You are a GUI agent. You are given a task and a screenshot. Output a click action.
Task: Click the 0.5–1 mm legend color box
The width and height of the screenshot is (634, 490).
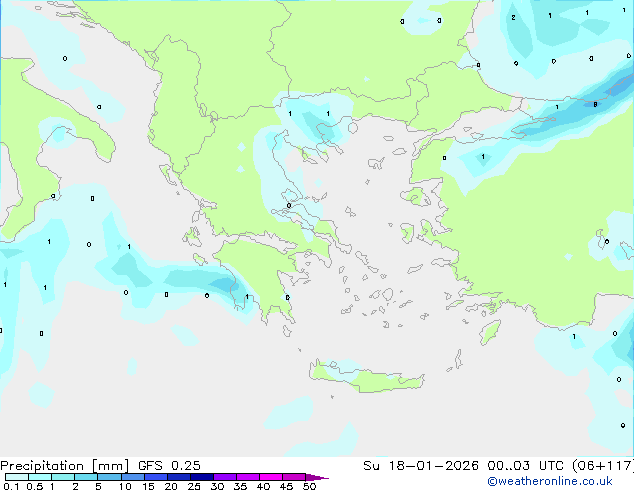tap(40, 477)
